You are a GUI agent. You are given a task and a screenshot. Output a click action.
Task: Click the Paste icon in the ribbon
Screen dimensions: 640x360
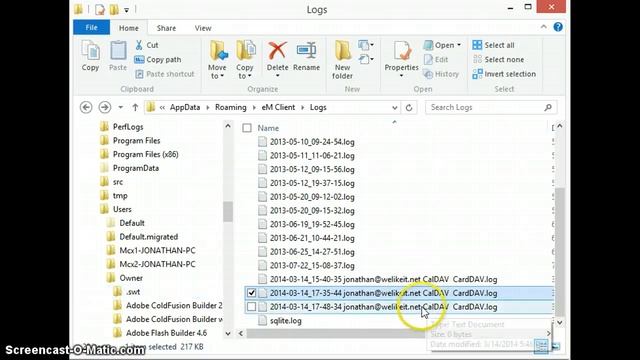(x=118, y=56)
